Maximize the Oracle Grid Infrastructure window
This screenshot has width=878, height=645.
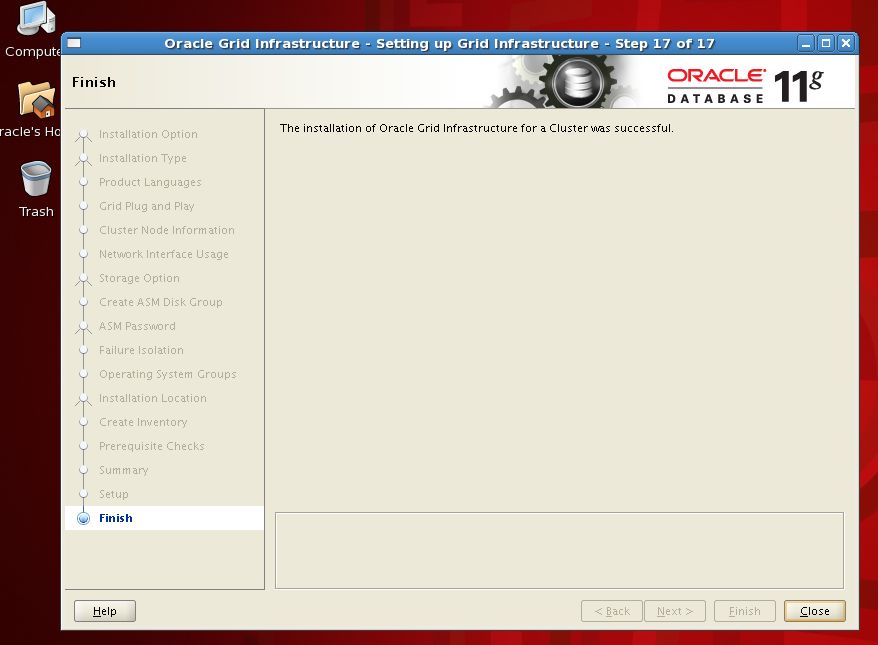[826, 43]
